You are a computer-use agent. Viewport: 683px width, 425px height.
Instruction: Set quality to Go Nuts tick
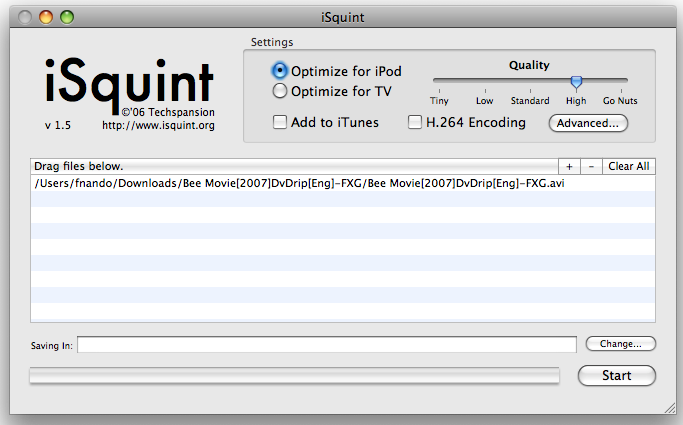[621, 91]
